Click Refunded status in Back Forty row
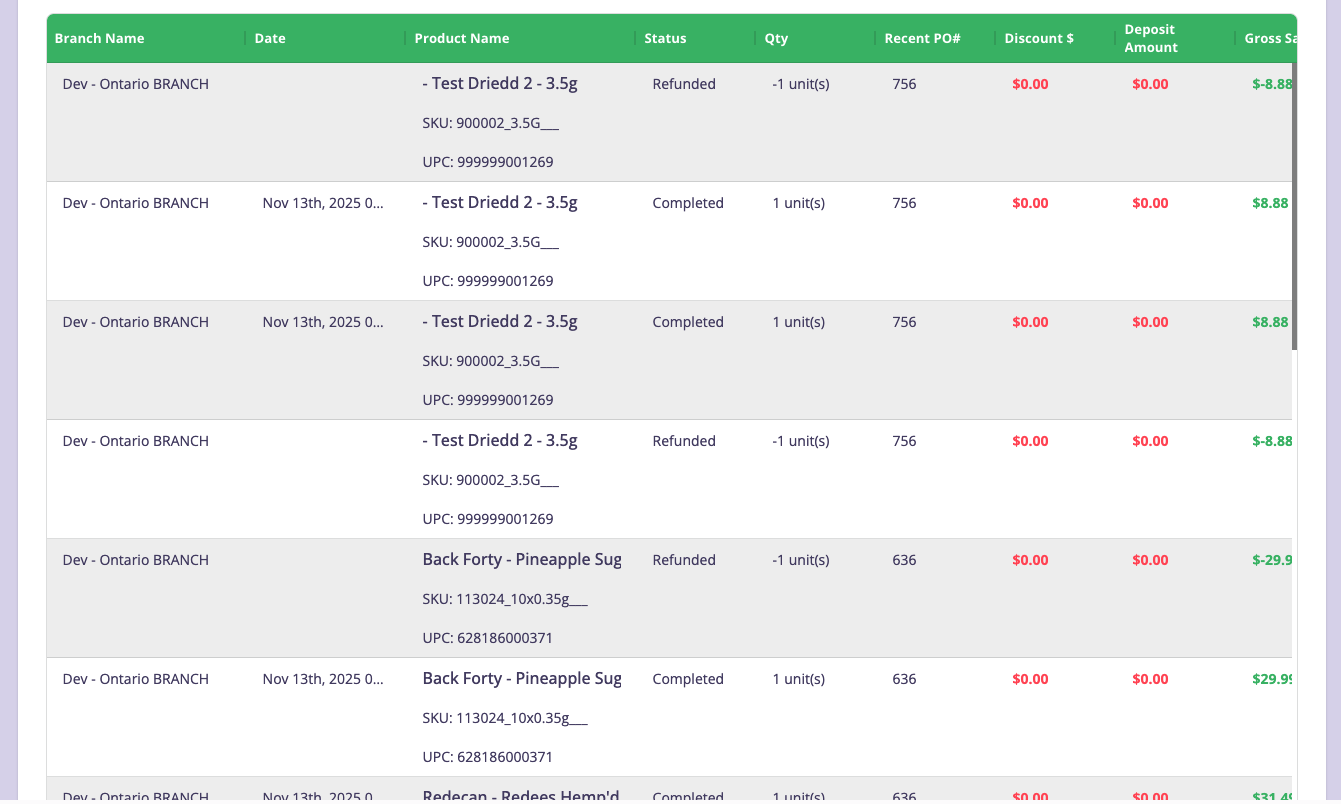 pos(684,560)
